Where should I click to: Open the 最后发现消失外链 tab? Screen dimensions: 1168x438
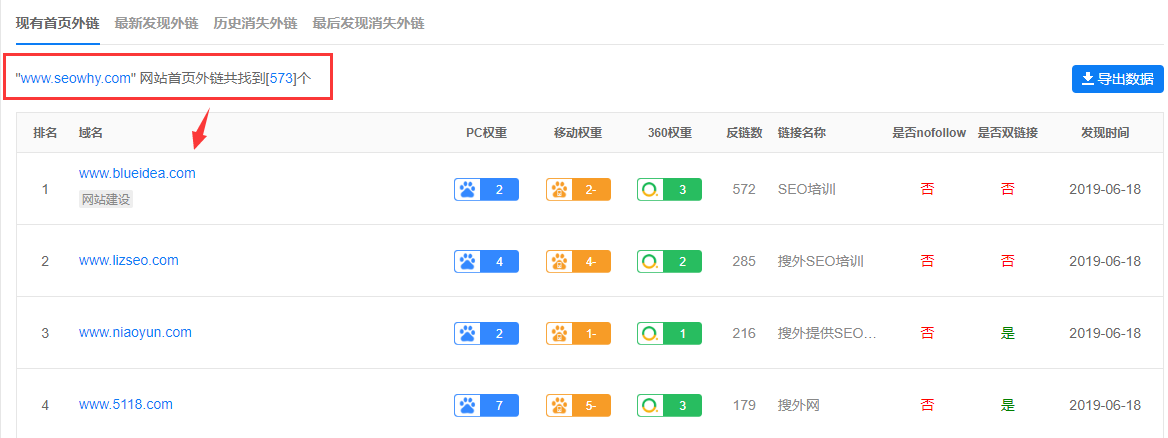(368, 23)
